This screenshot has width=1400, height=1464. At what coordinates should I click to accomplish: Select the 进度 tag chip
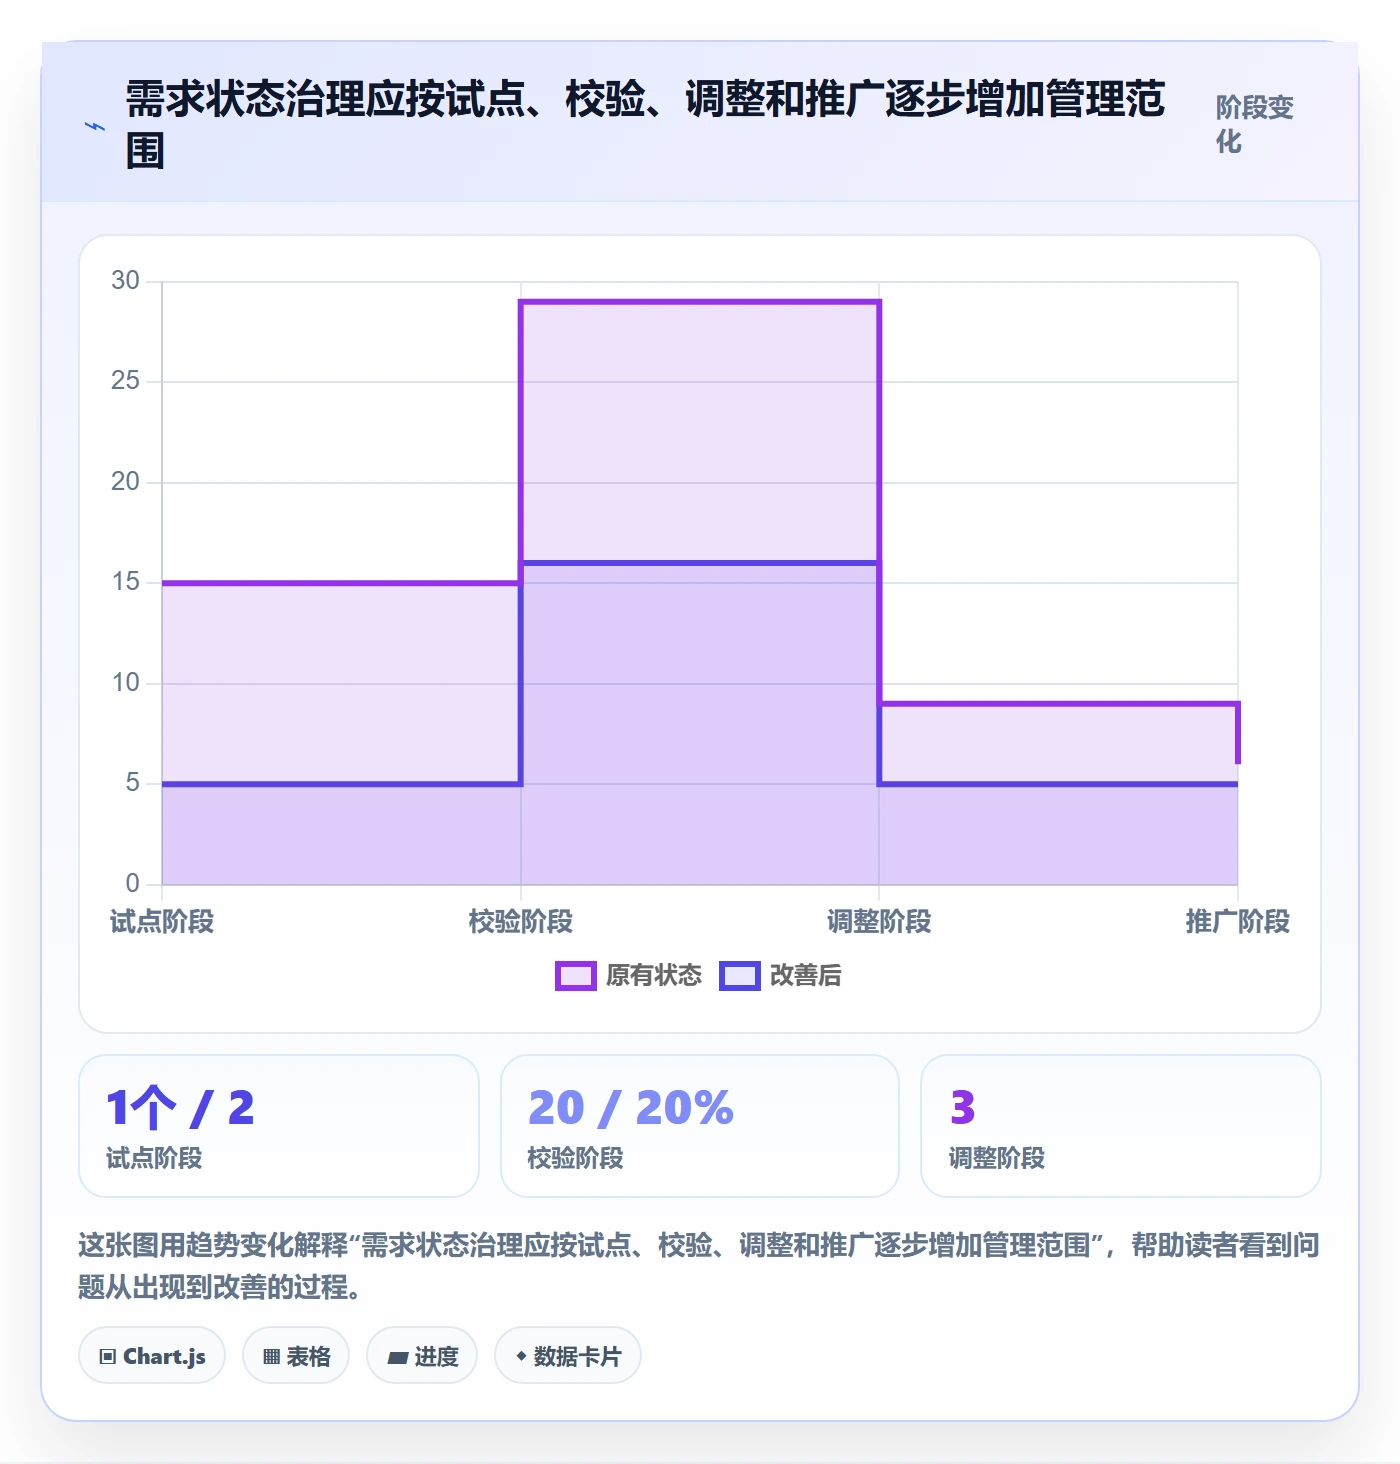tap(422, 1356)
